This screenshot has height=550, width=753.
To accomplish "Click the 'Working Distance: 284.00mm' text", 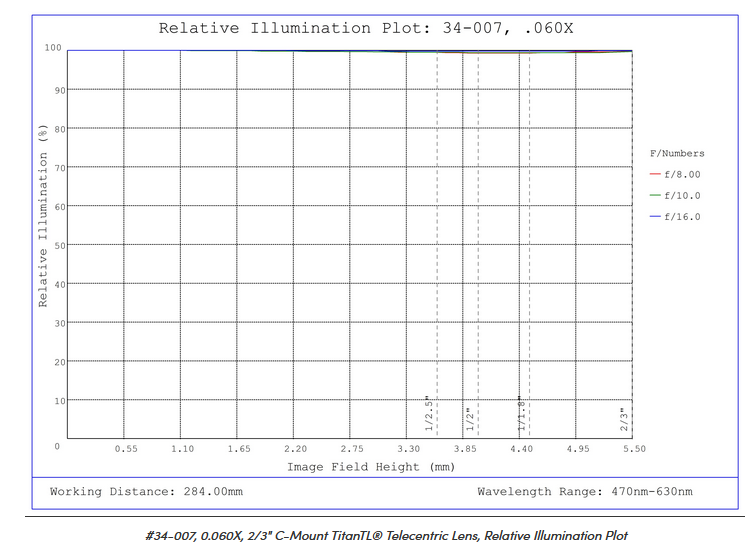I will point(146,492).
